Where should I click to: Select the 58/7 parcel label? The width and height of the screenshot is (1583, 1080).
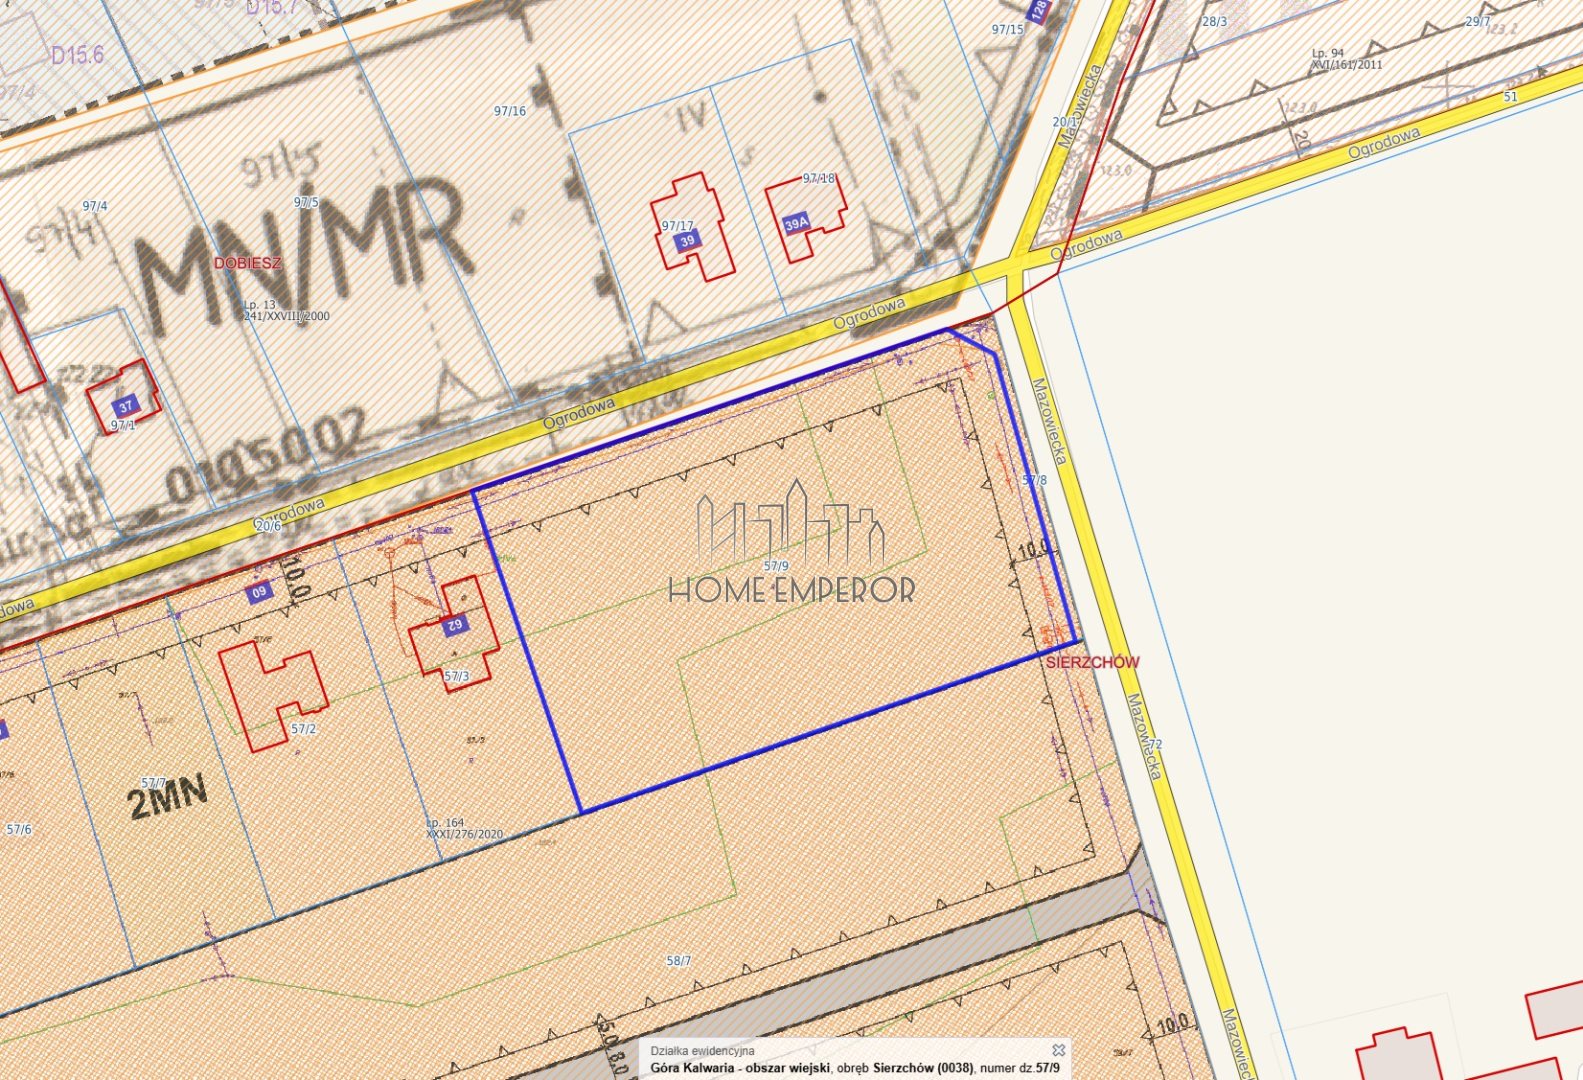tap(679, 961)
